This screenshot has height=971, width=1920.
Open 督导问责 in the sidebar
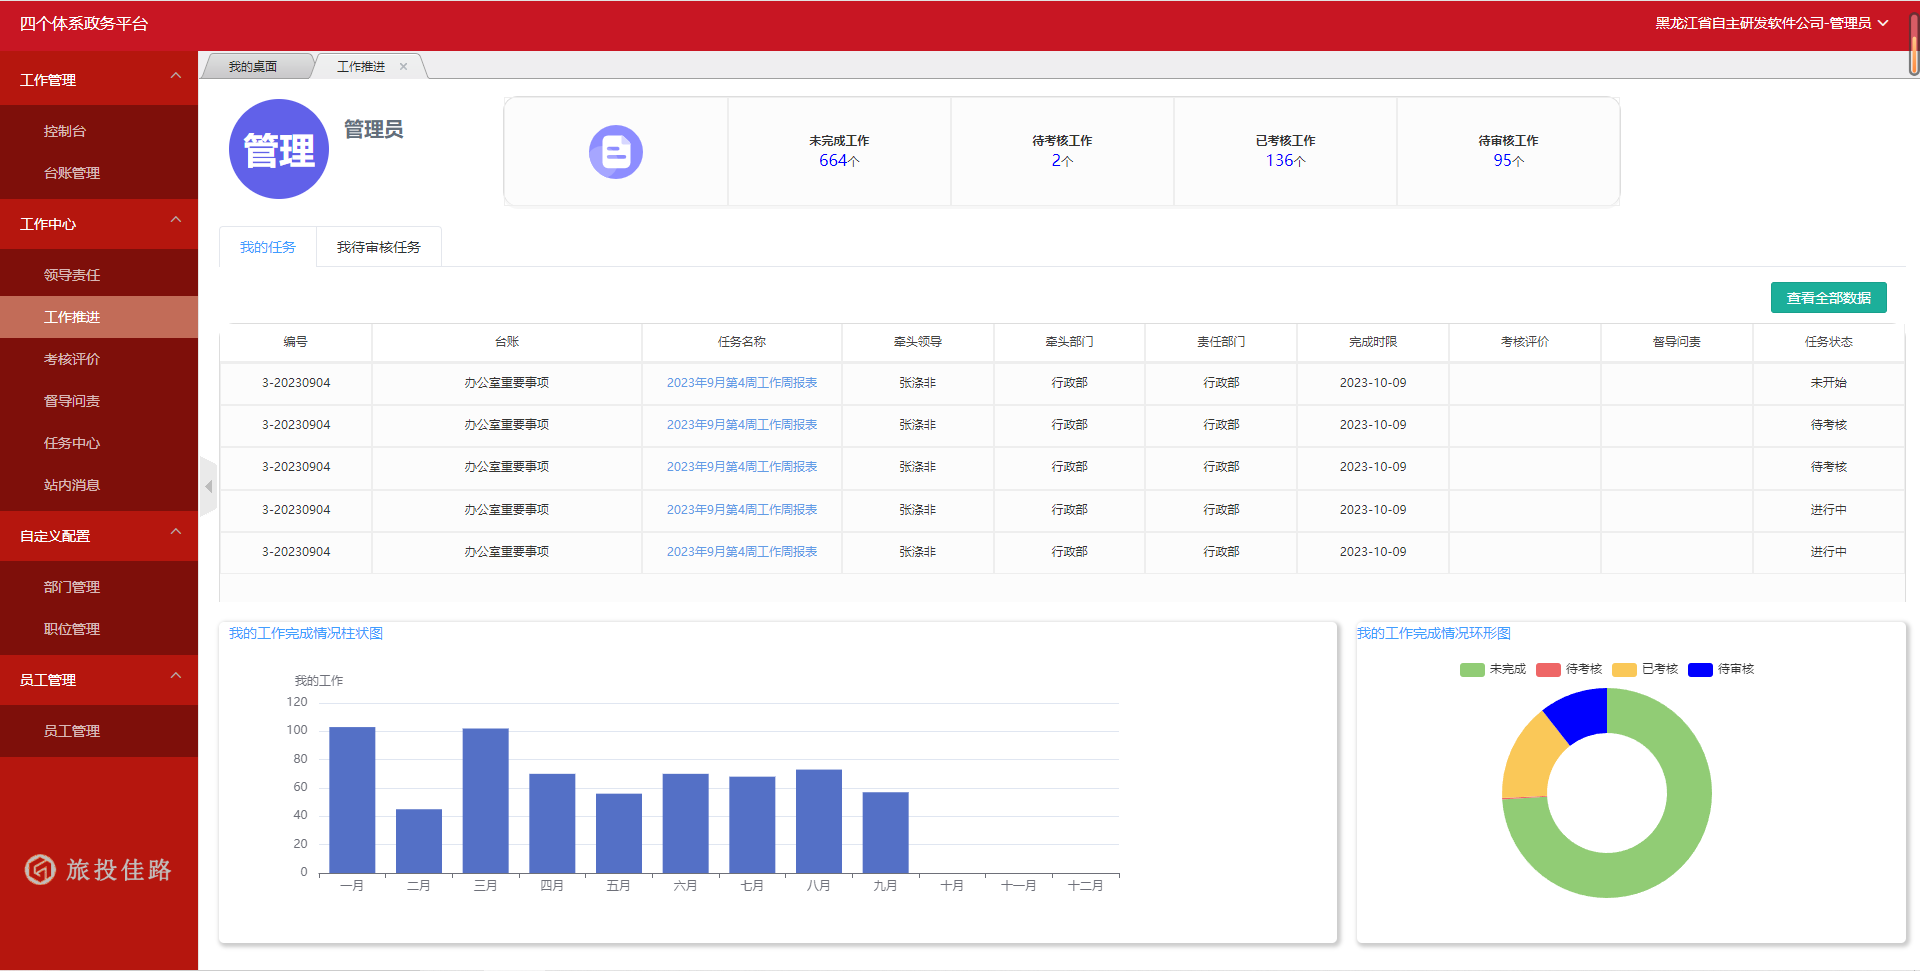coord(99,401)
